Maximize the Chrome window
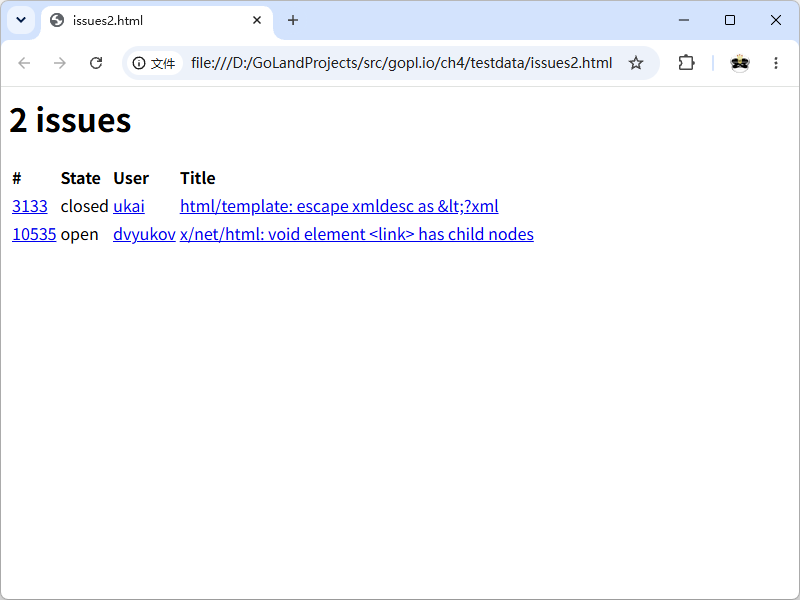800x600 pixels. tap(730, 20)
